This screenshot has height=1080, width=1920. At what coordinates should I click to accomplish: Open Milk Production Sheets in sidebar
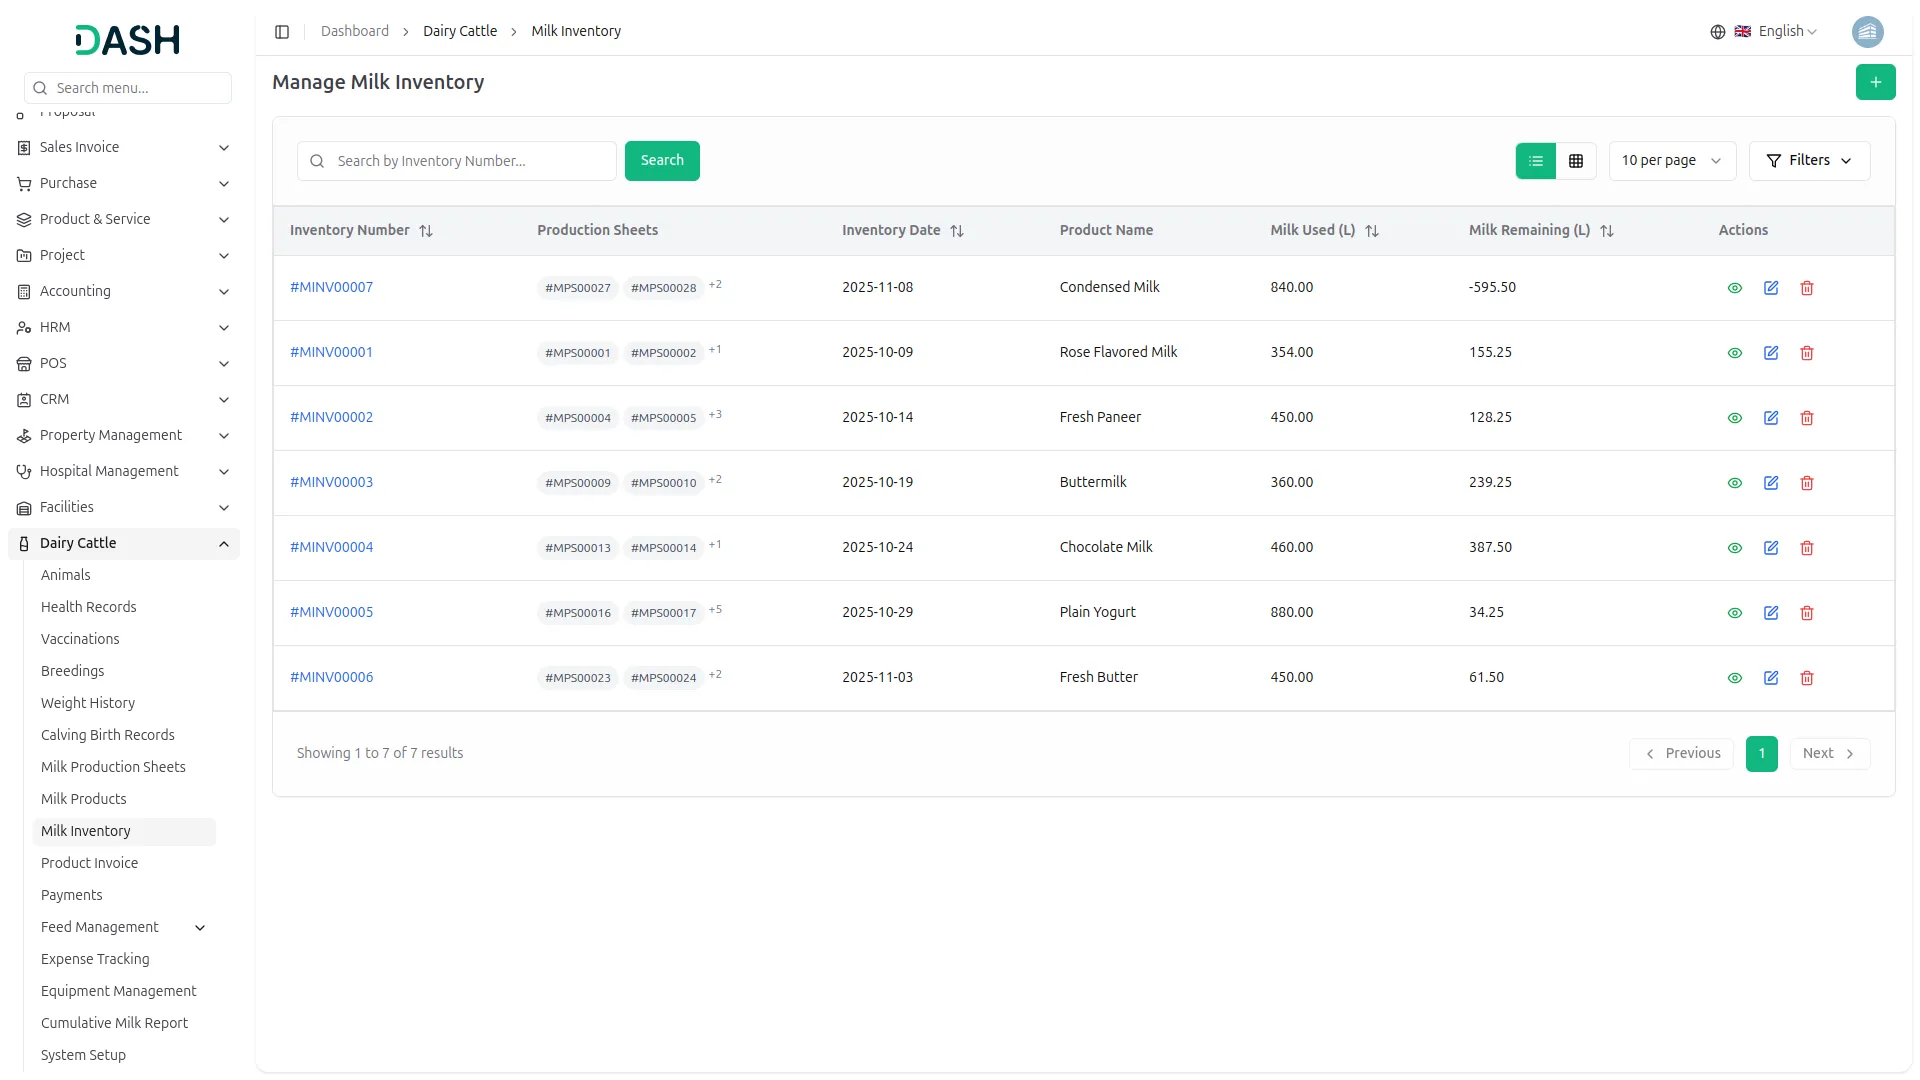tap(113, 767)
